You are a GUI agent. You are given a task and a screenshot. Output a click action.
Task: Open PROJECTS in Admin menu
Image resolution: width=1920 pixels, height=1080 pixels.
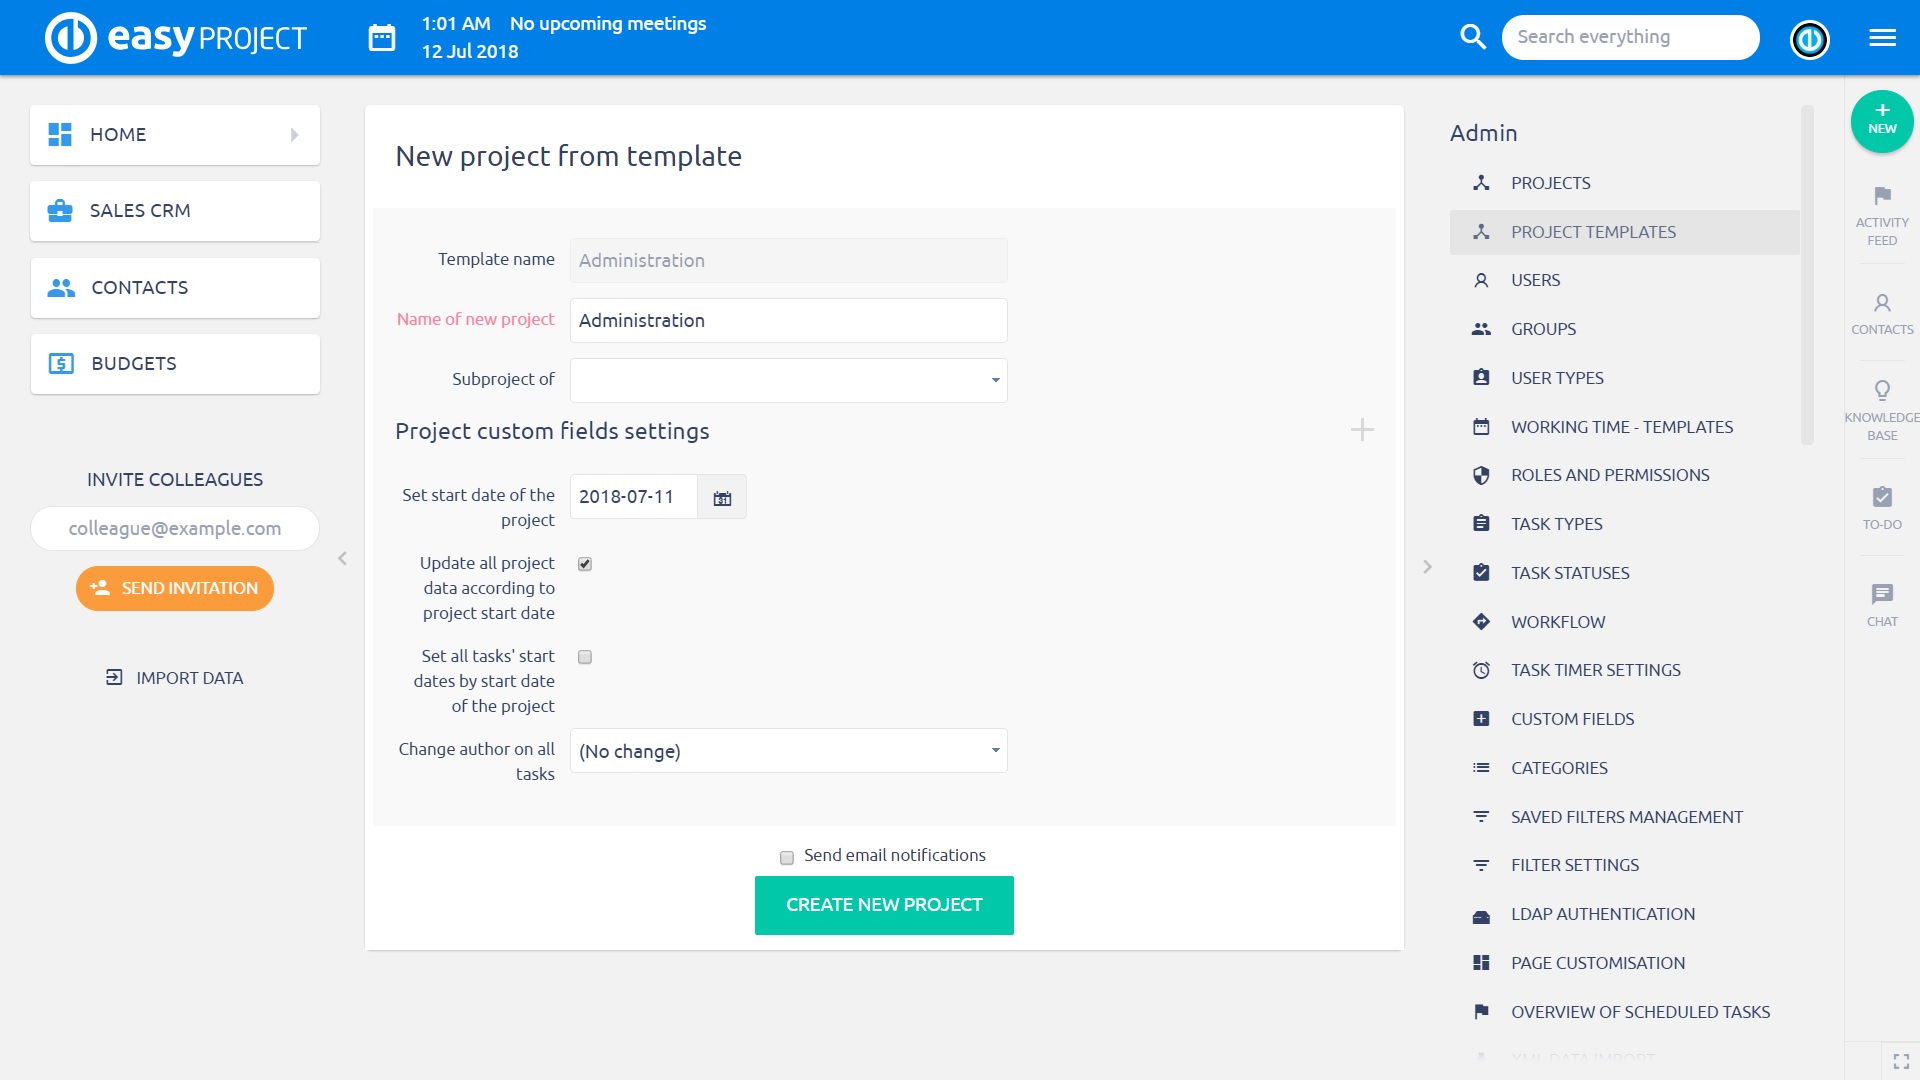pos(1624,183)
